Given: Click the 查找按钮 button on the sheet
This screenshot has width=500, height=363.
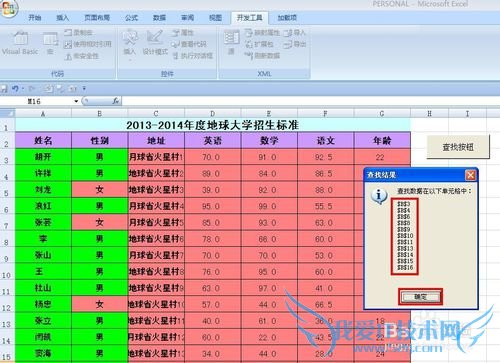Looking at the screenshot, I should point(458,147).
